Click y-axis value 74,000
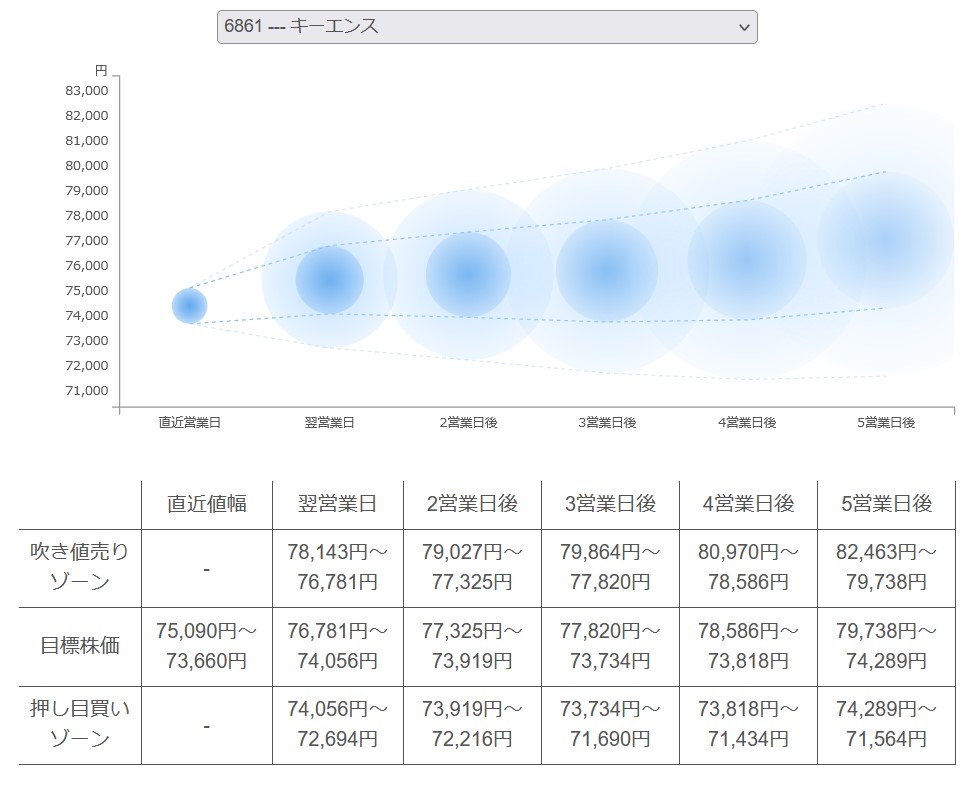975x802 pixels. [86, 316]
